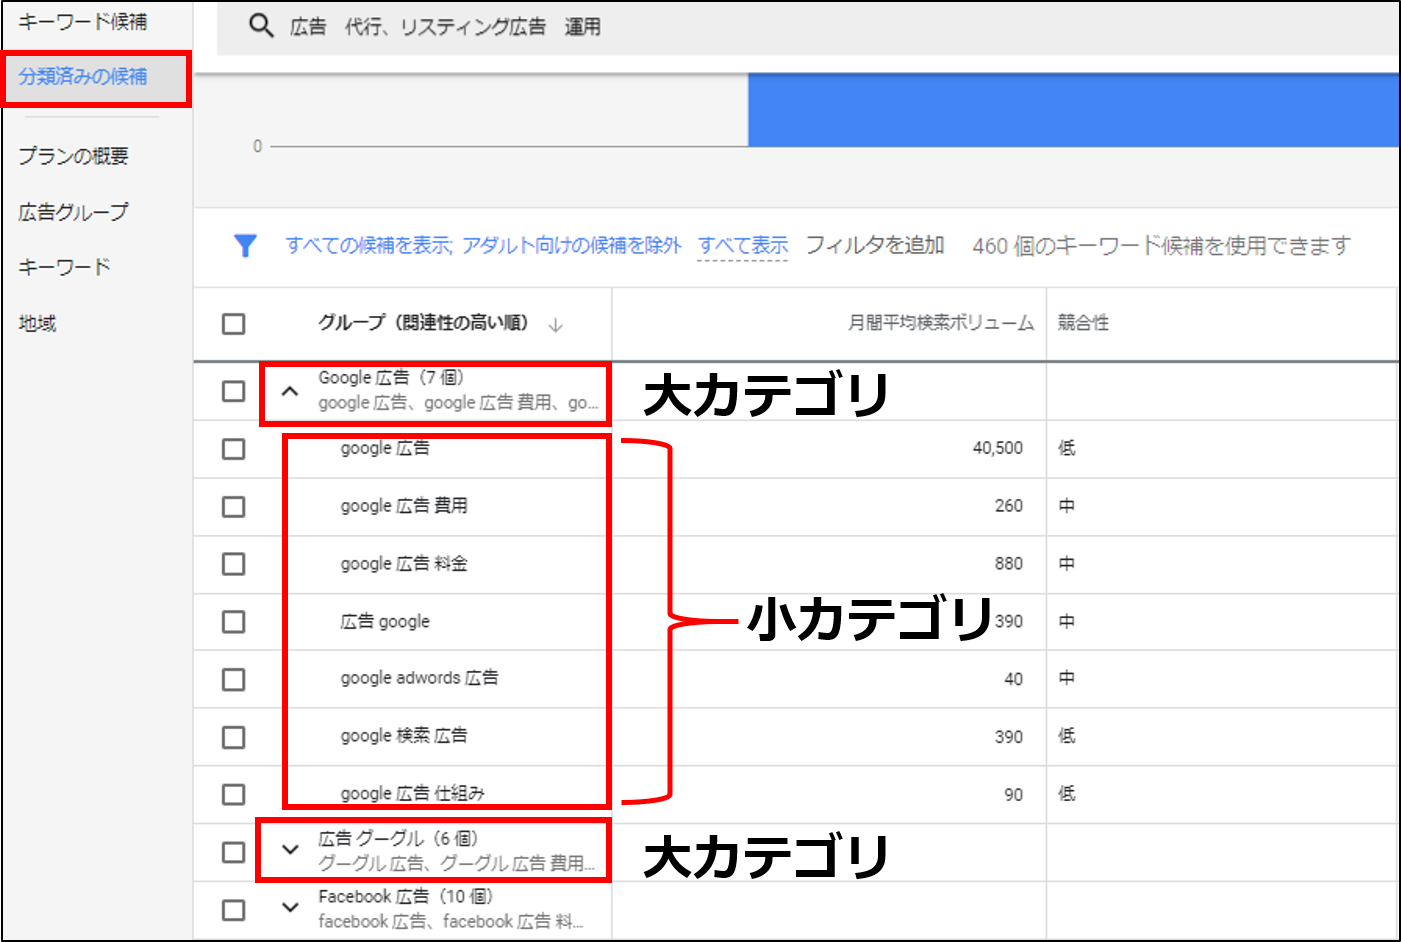
Task: Expand the Facebook 広告 group
Action: coord(290,908)
